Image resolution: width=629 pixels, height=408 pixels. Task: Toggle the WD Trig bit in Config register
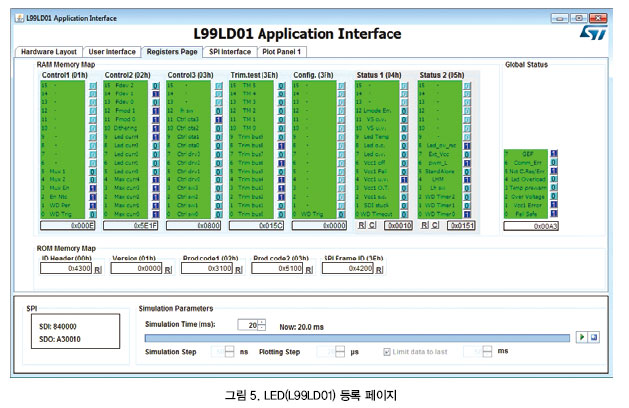click(341, 214)
